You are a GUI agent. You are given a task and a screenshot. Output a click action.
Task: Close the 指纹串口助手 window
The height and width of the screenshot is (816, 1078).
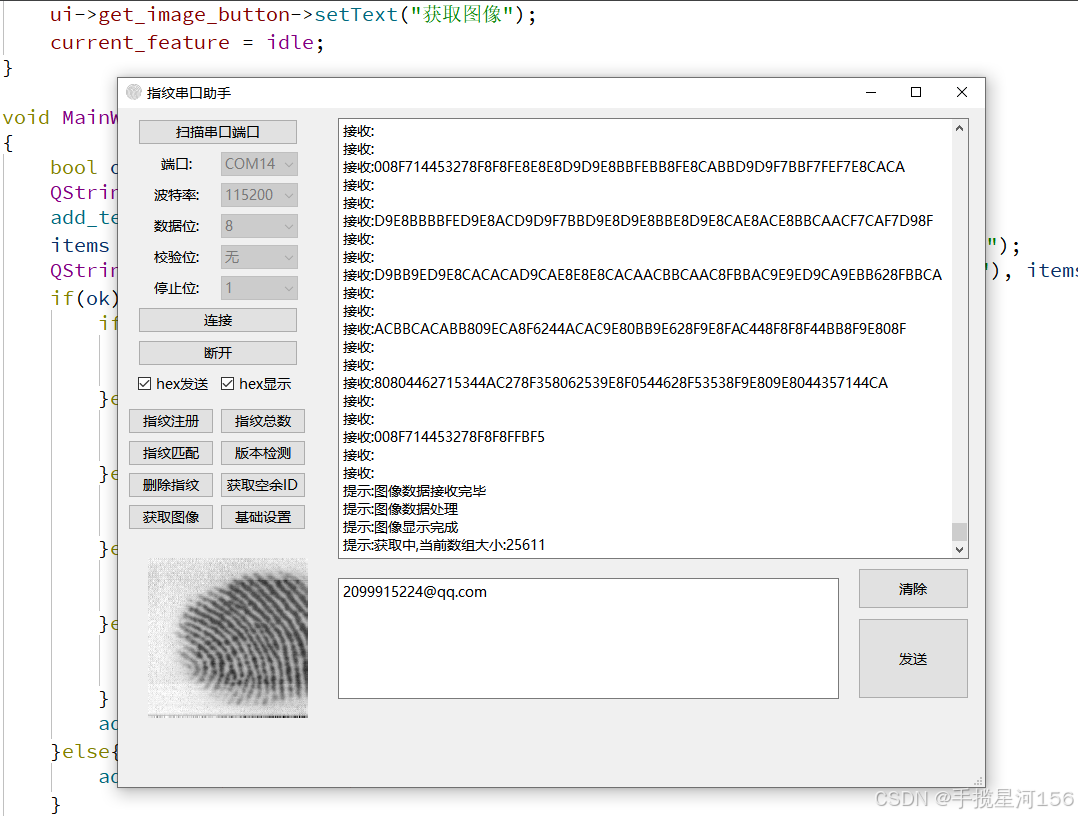point(962,92)
